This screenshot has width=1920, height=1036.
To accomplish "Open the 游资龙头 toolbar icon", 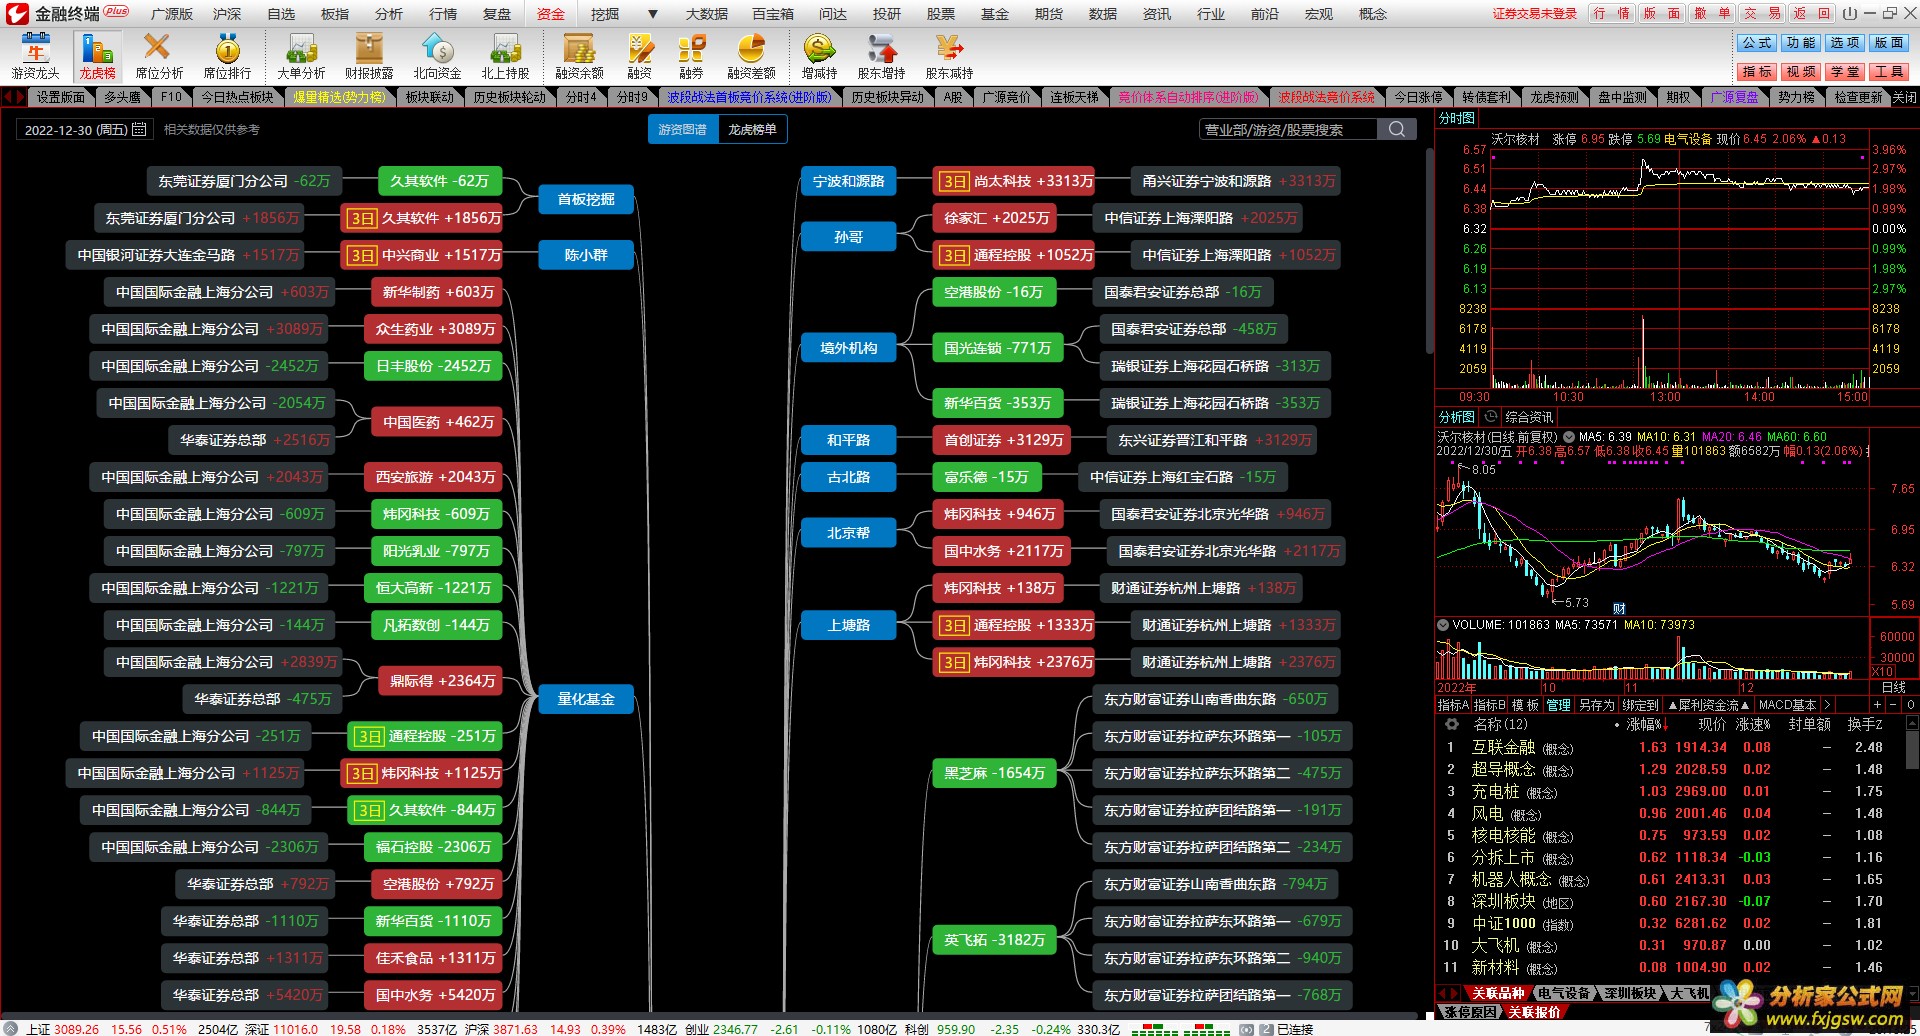I will [x=35, y=56].
